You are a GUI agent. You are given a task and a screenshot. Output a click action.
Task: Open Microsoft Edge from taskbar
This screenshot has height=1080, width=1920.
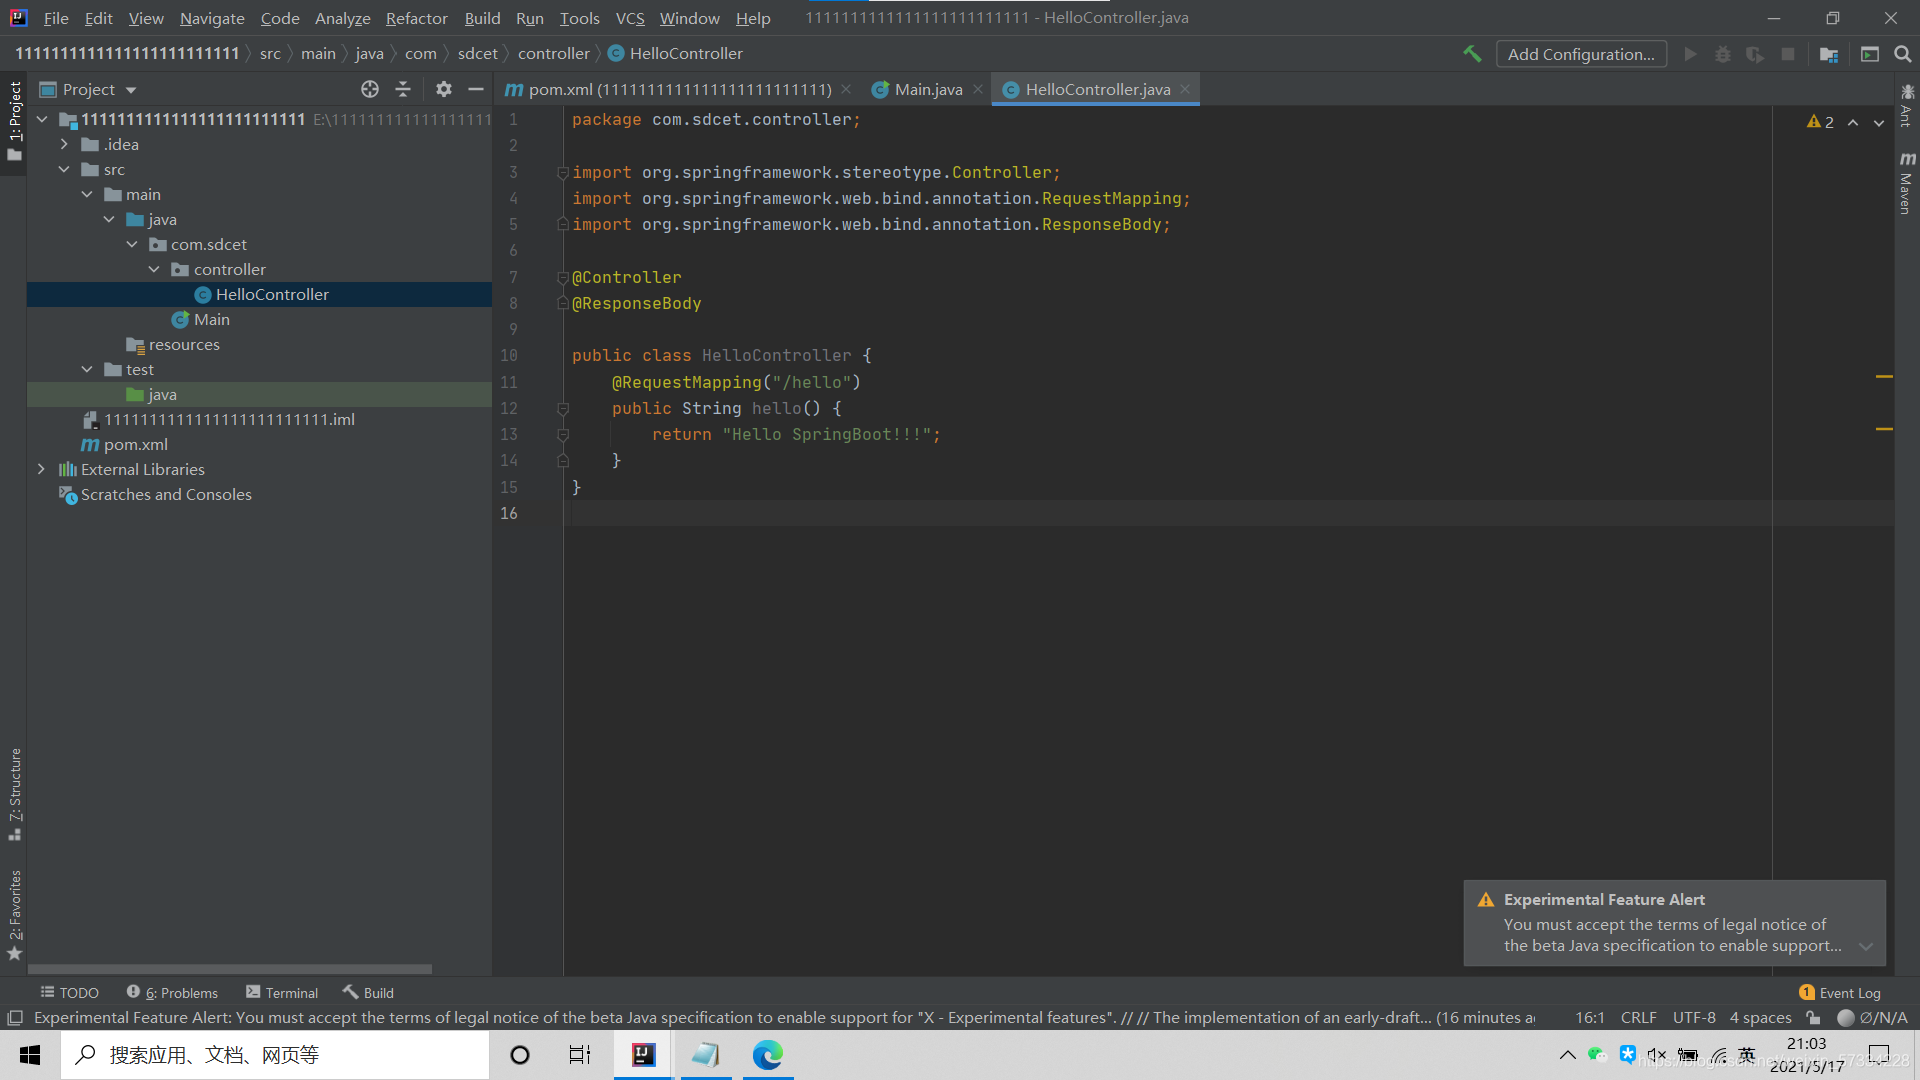coord(768,1054)
